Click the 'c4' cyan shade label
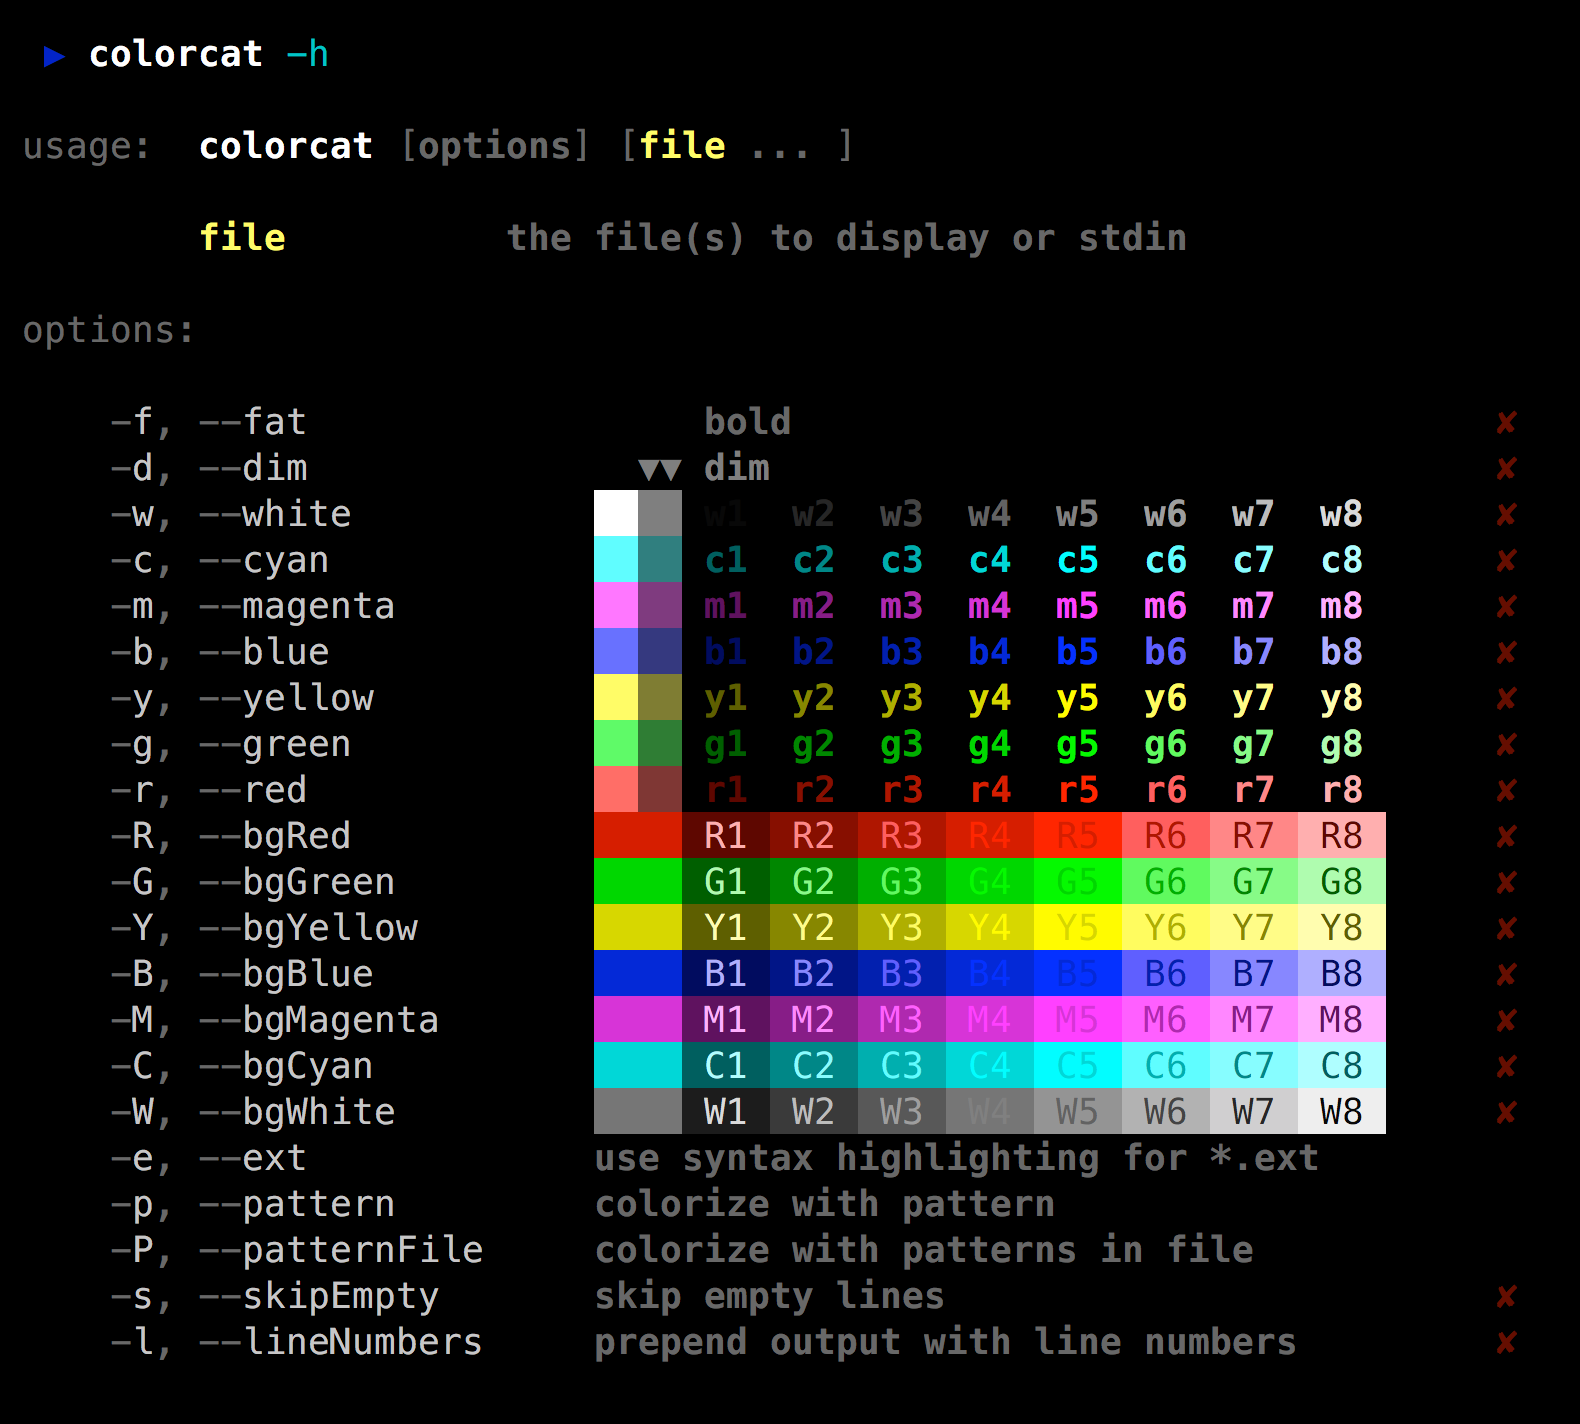 (989, 561)
